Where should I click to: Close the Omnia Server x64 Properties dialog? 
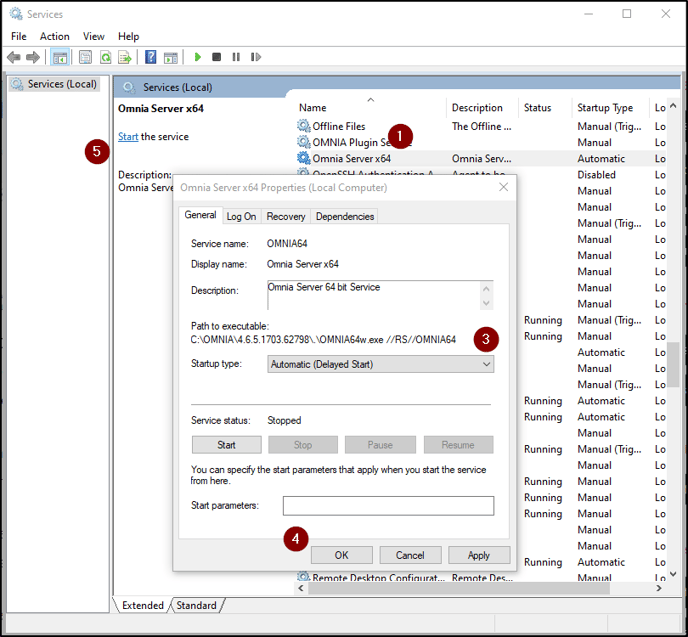pyautogui.click(x=503, y=187)
